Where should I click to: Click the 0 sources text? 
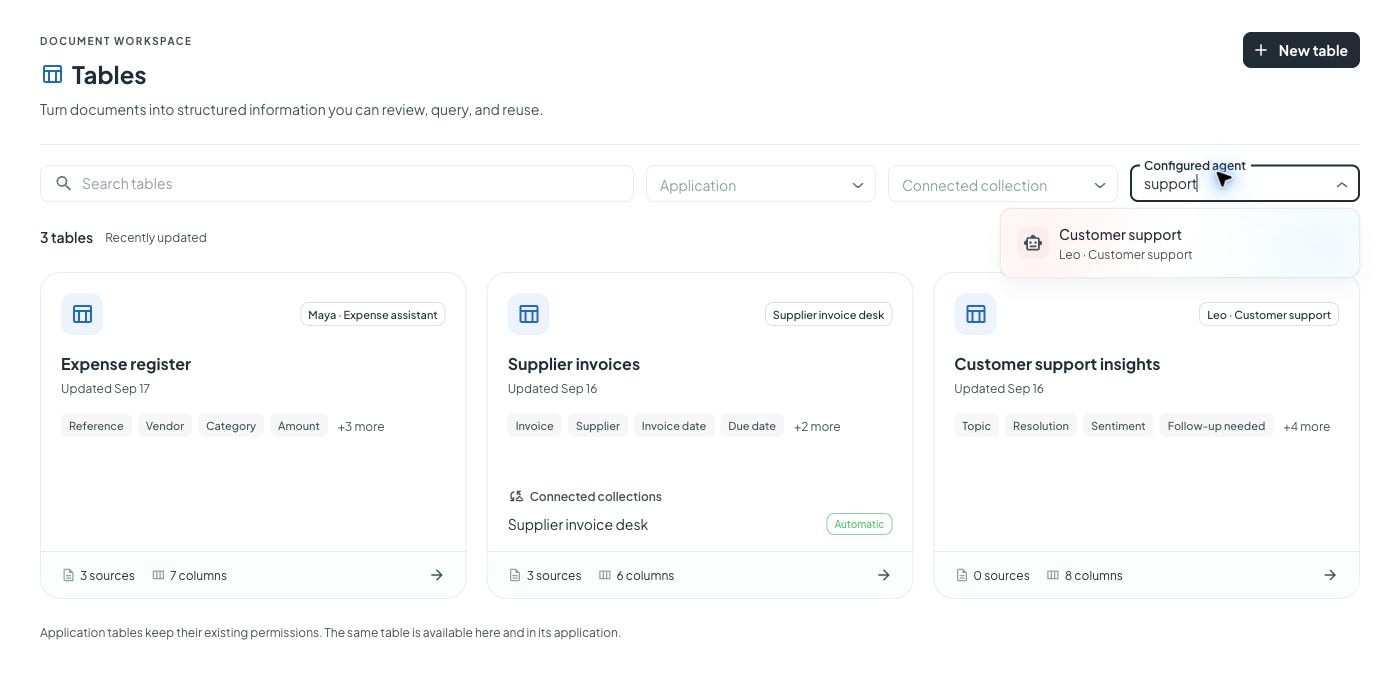[x=1001, y=575]
